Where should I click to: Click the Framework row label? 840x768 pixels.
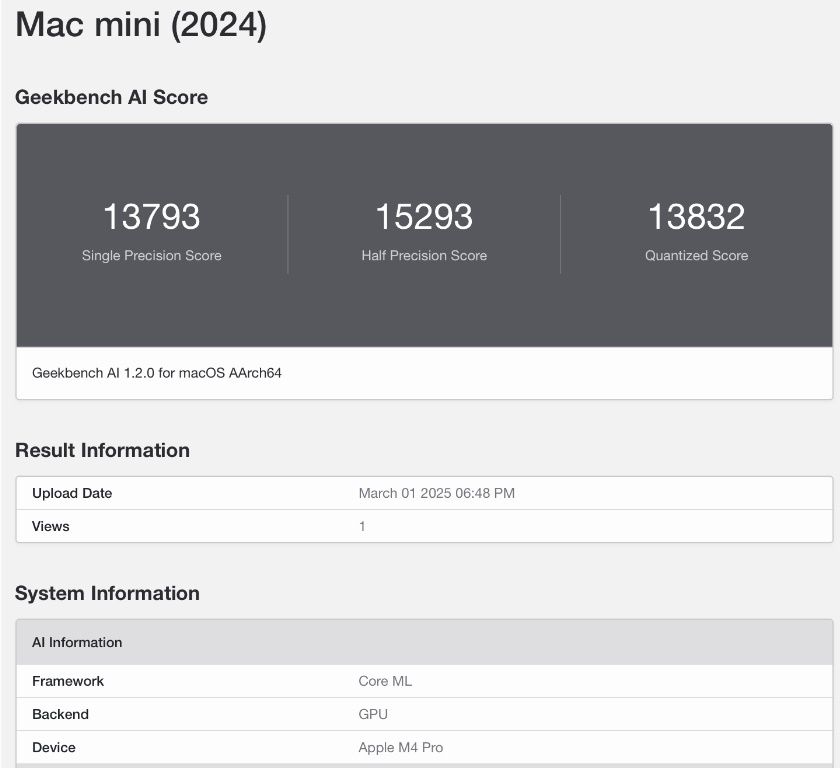(68, 681)
